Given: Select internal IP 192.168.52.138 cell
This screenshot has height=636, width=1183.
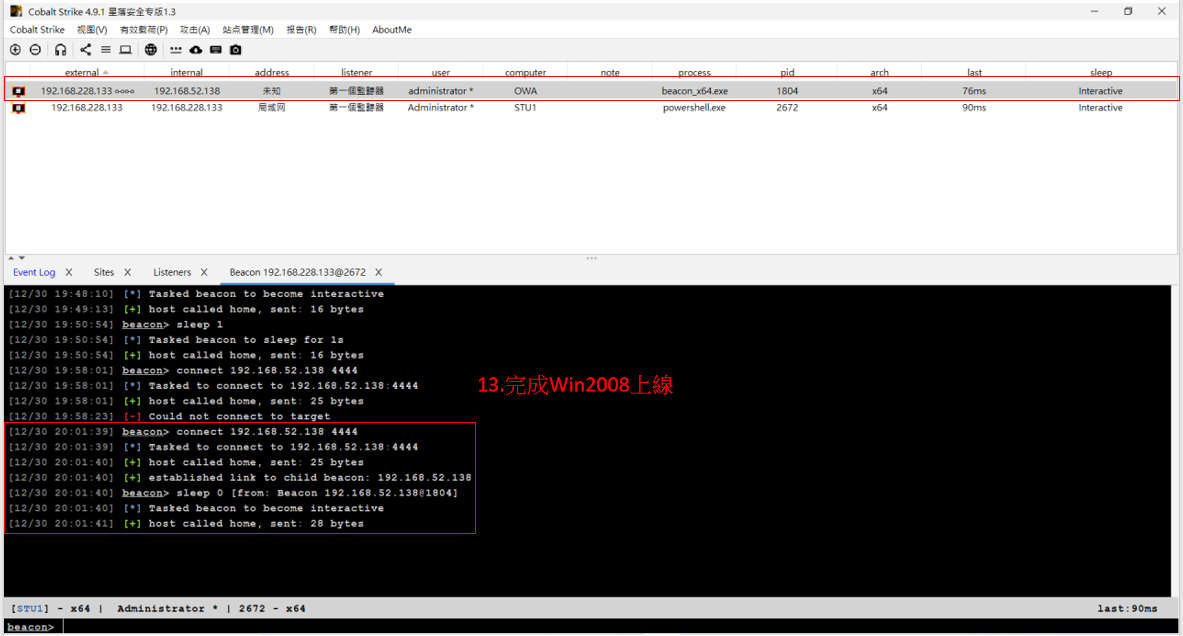Looking at the screenshot, I should click(187, 91).
